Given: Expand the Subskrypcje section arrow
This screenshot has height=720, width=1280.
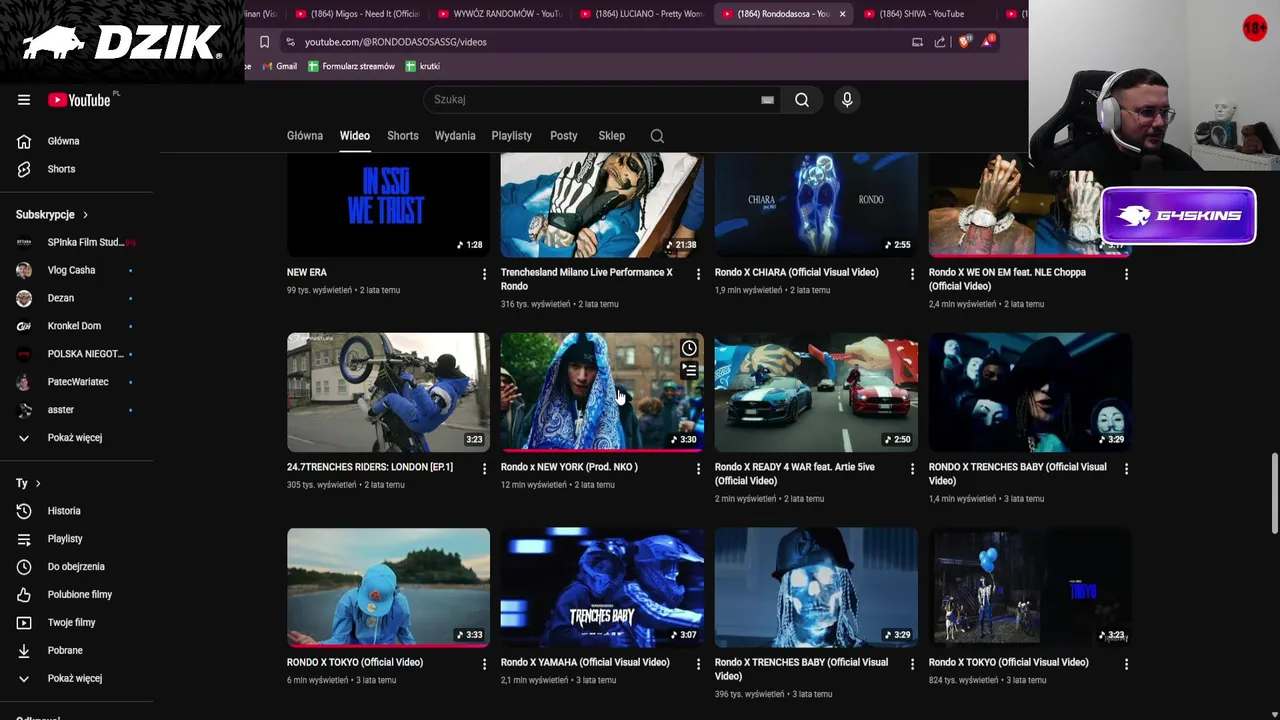Looking at the screenshot, I should 85,215.
